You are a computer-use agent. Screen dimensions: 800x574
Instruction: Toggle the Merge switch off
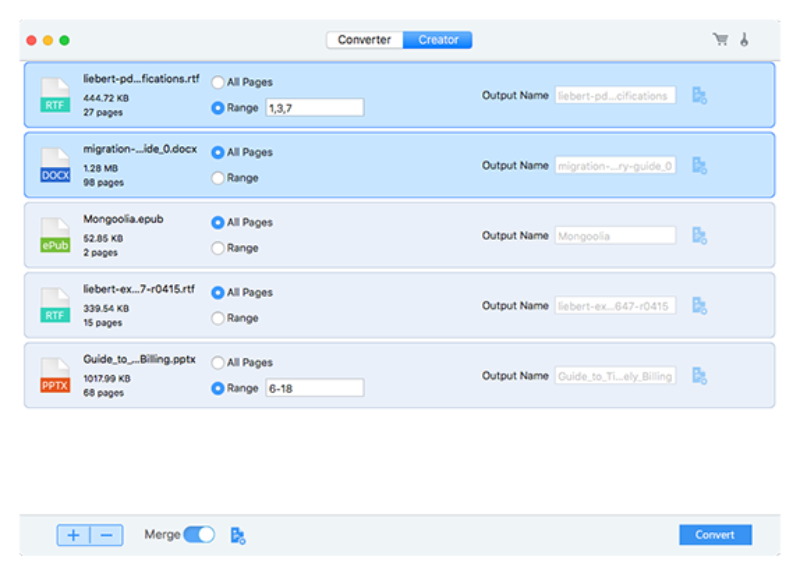click(x=199, y=535)
